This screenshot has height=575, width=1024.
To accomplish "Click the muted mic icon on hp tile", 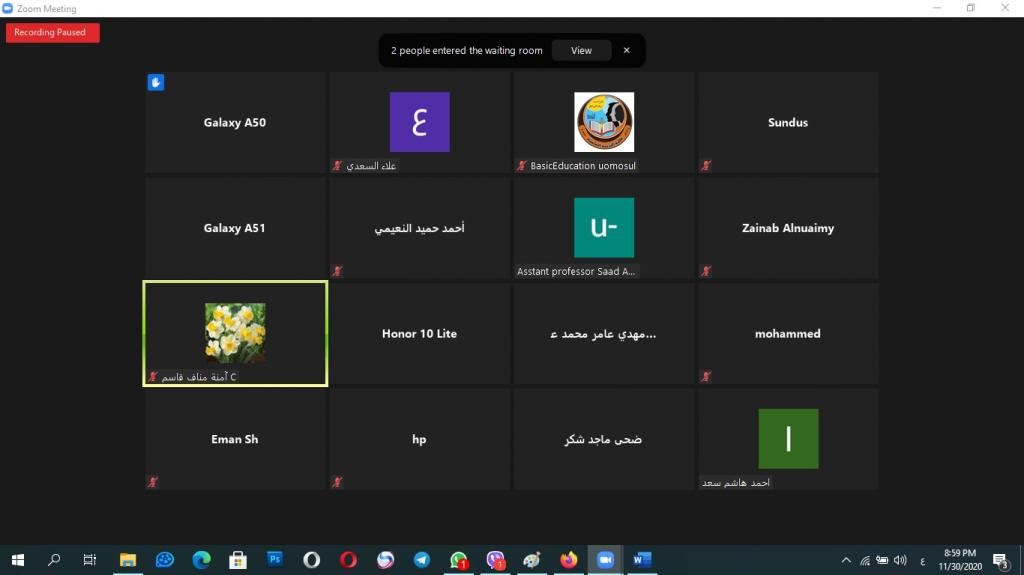I will click(338, 482).
